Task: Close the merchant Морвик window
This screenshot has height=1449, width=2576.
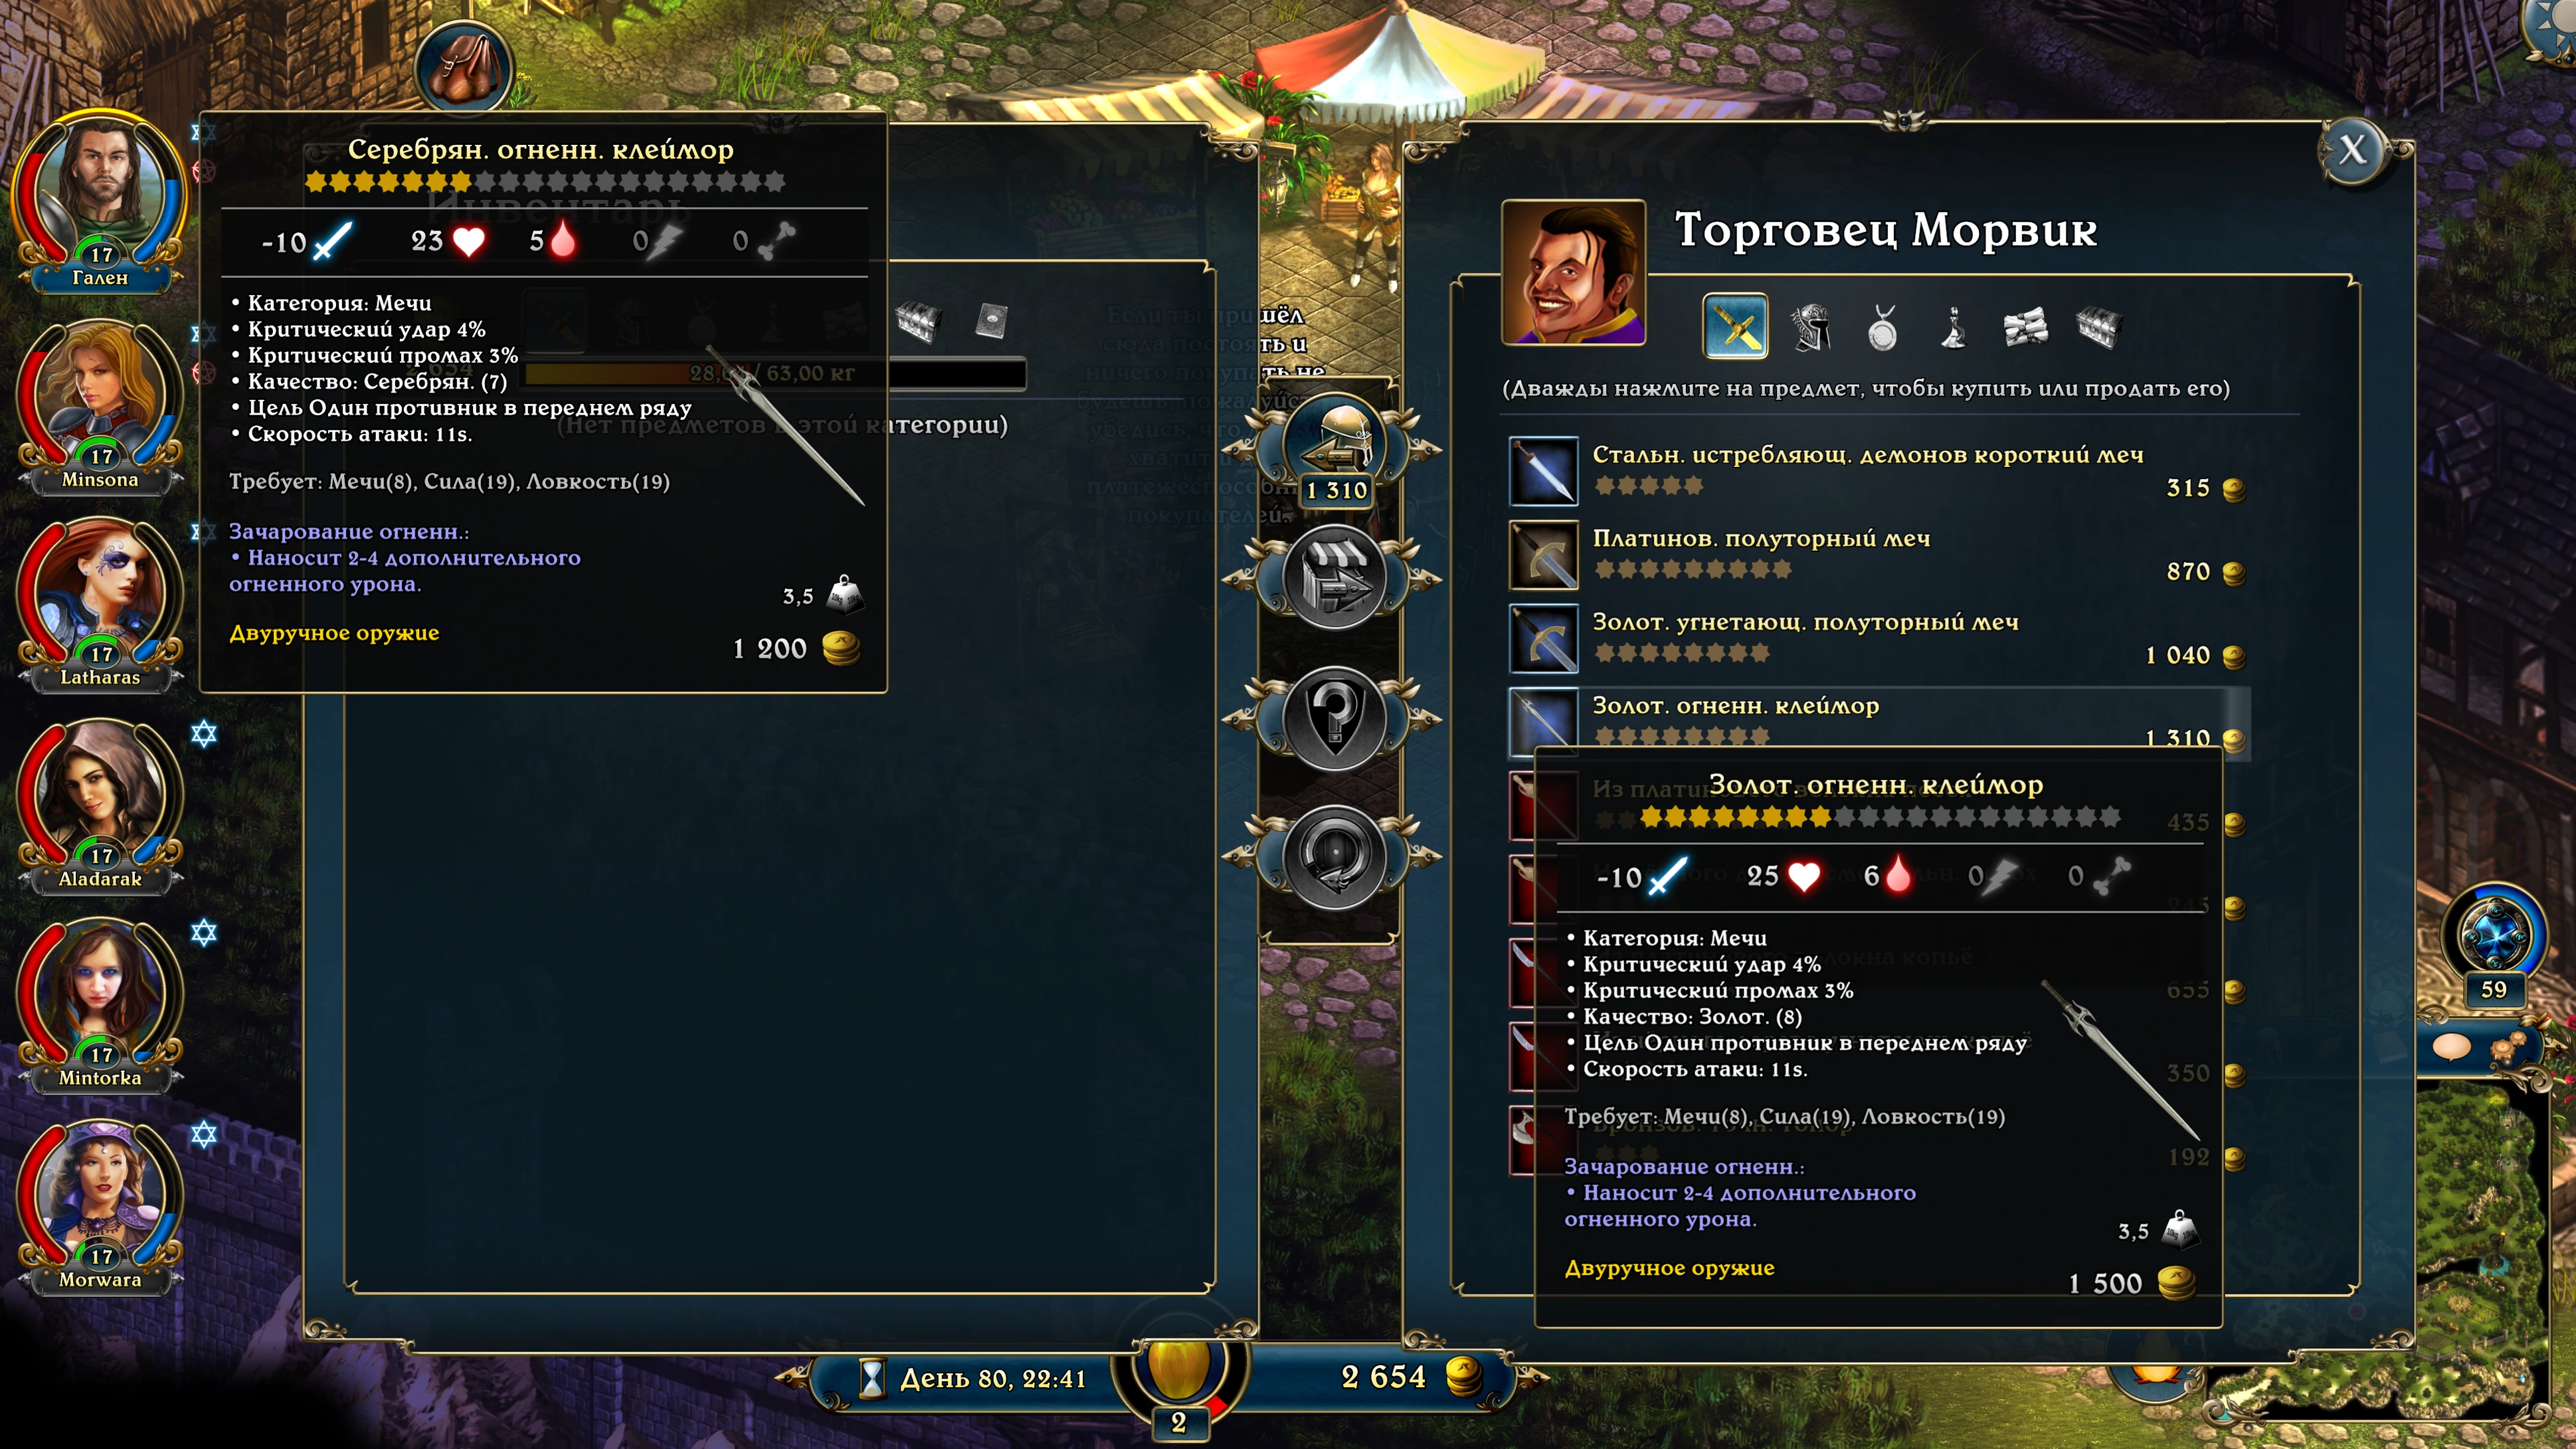Action: coord(2352,150)
